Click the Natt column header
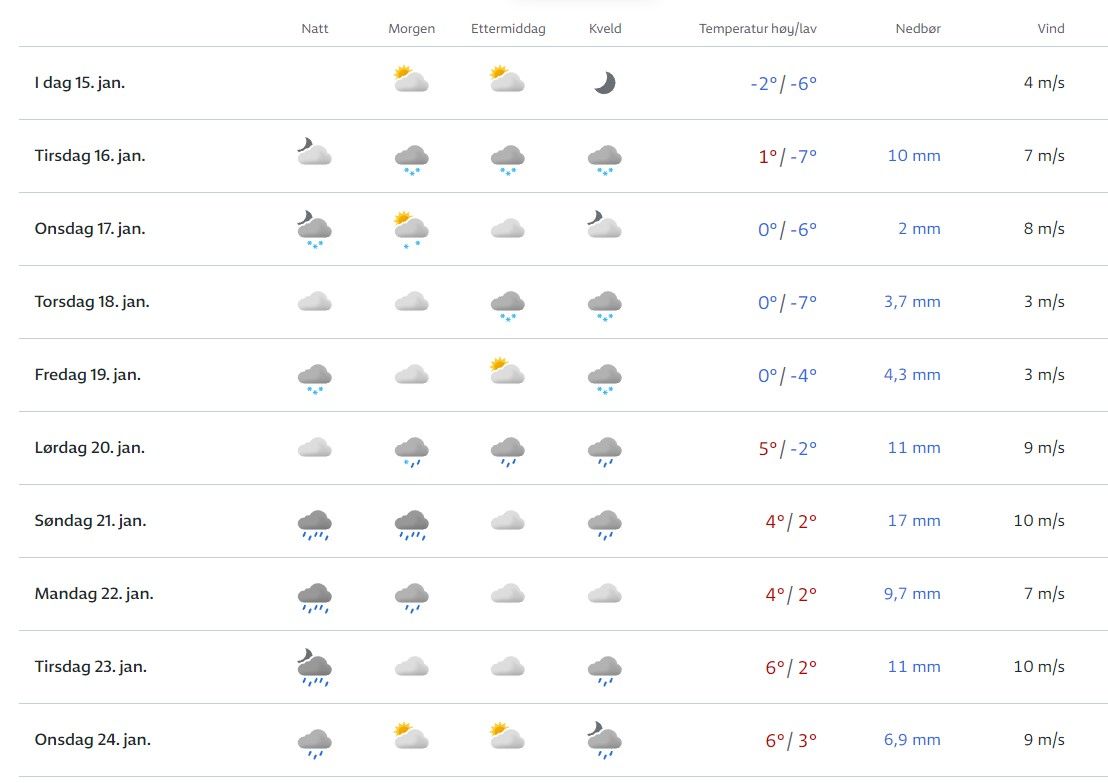This screenshot has height=783, width=1108. click(x=314, y=29)
